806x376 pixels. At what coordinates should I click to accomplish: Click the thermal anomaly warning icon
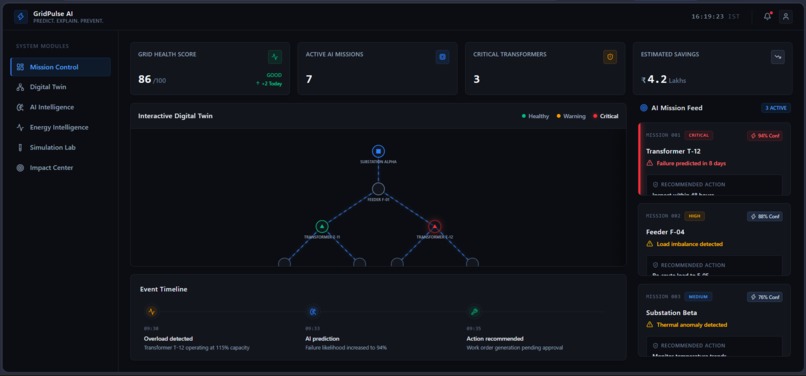(650, 325)
